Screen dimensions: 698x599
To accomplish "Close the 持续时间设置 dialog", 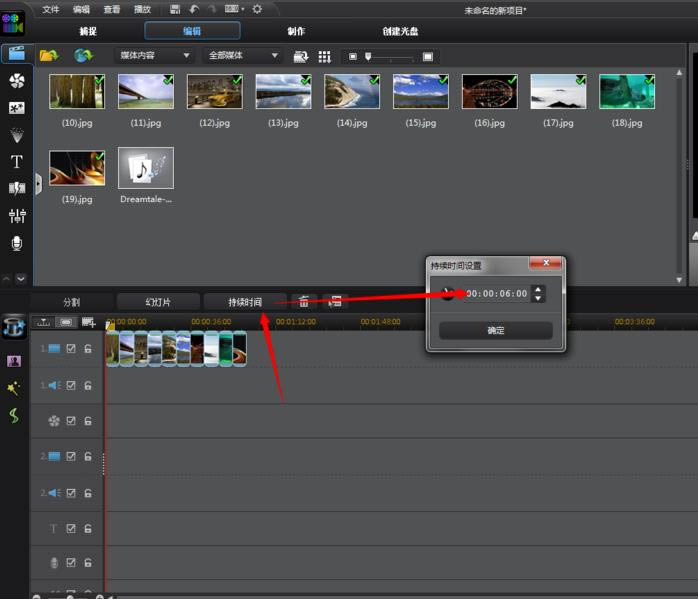I will [x=546, y=263].
